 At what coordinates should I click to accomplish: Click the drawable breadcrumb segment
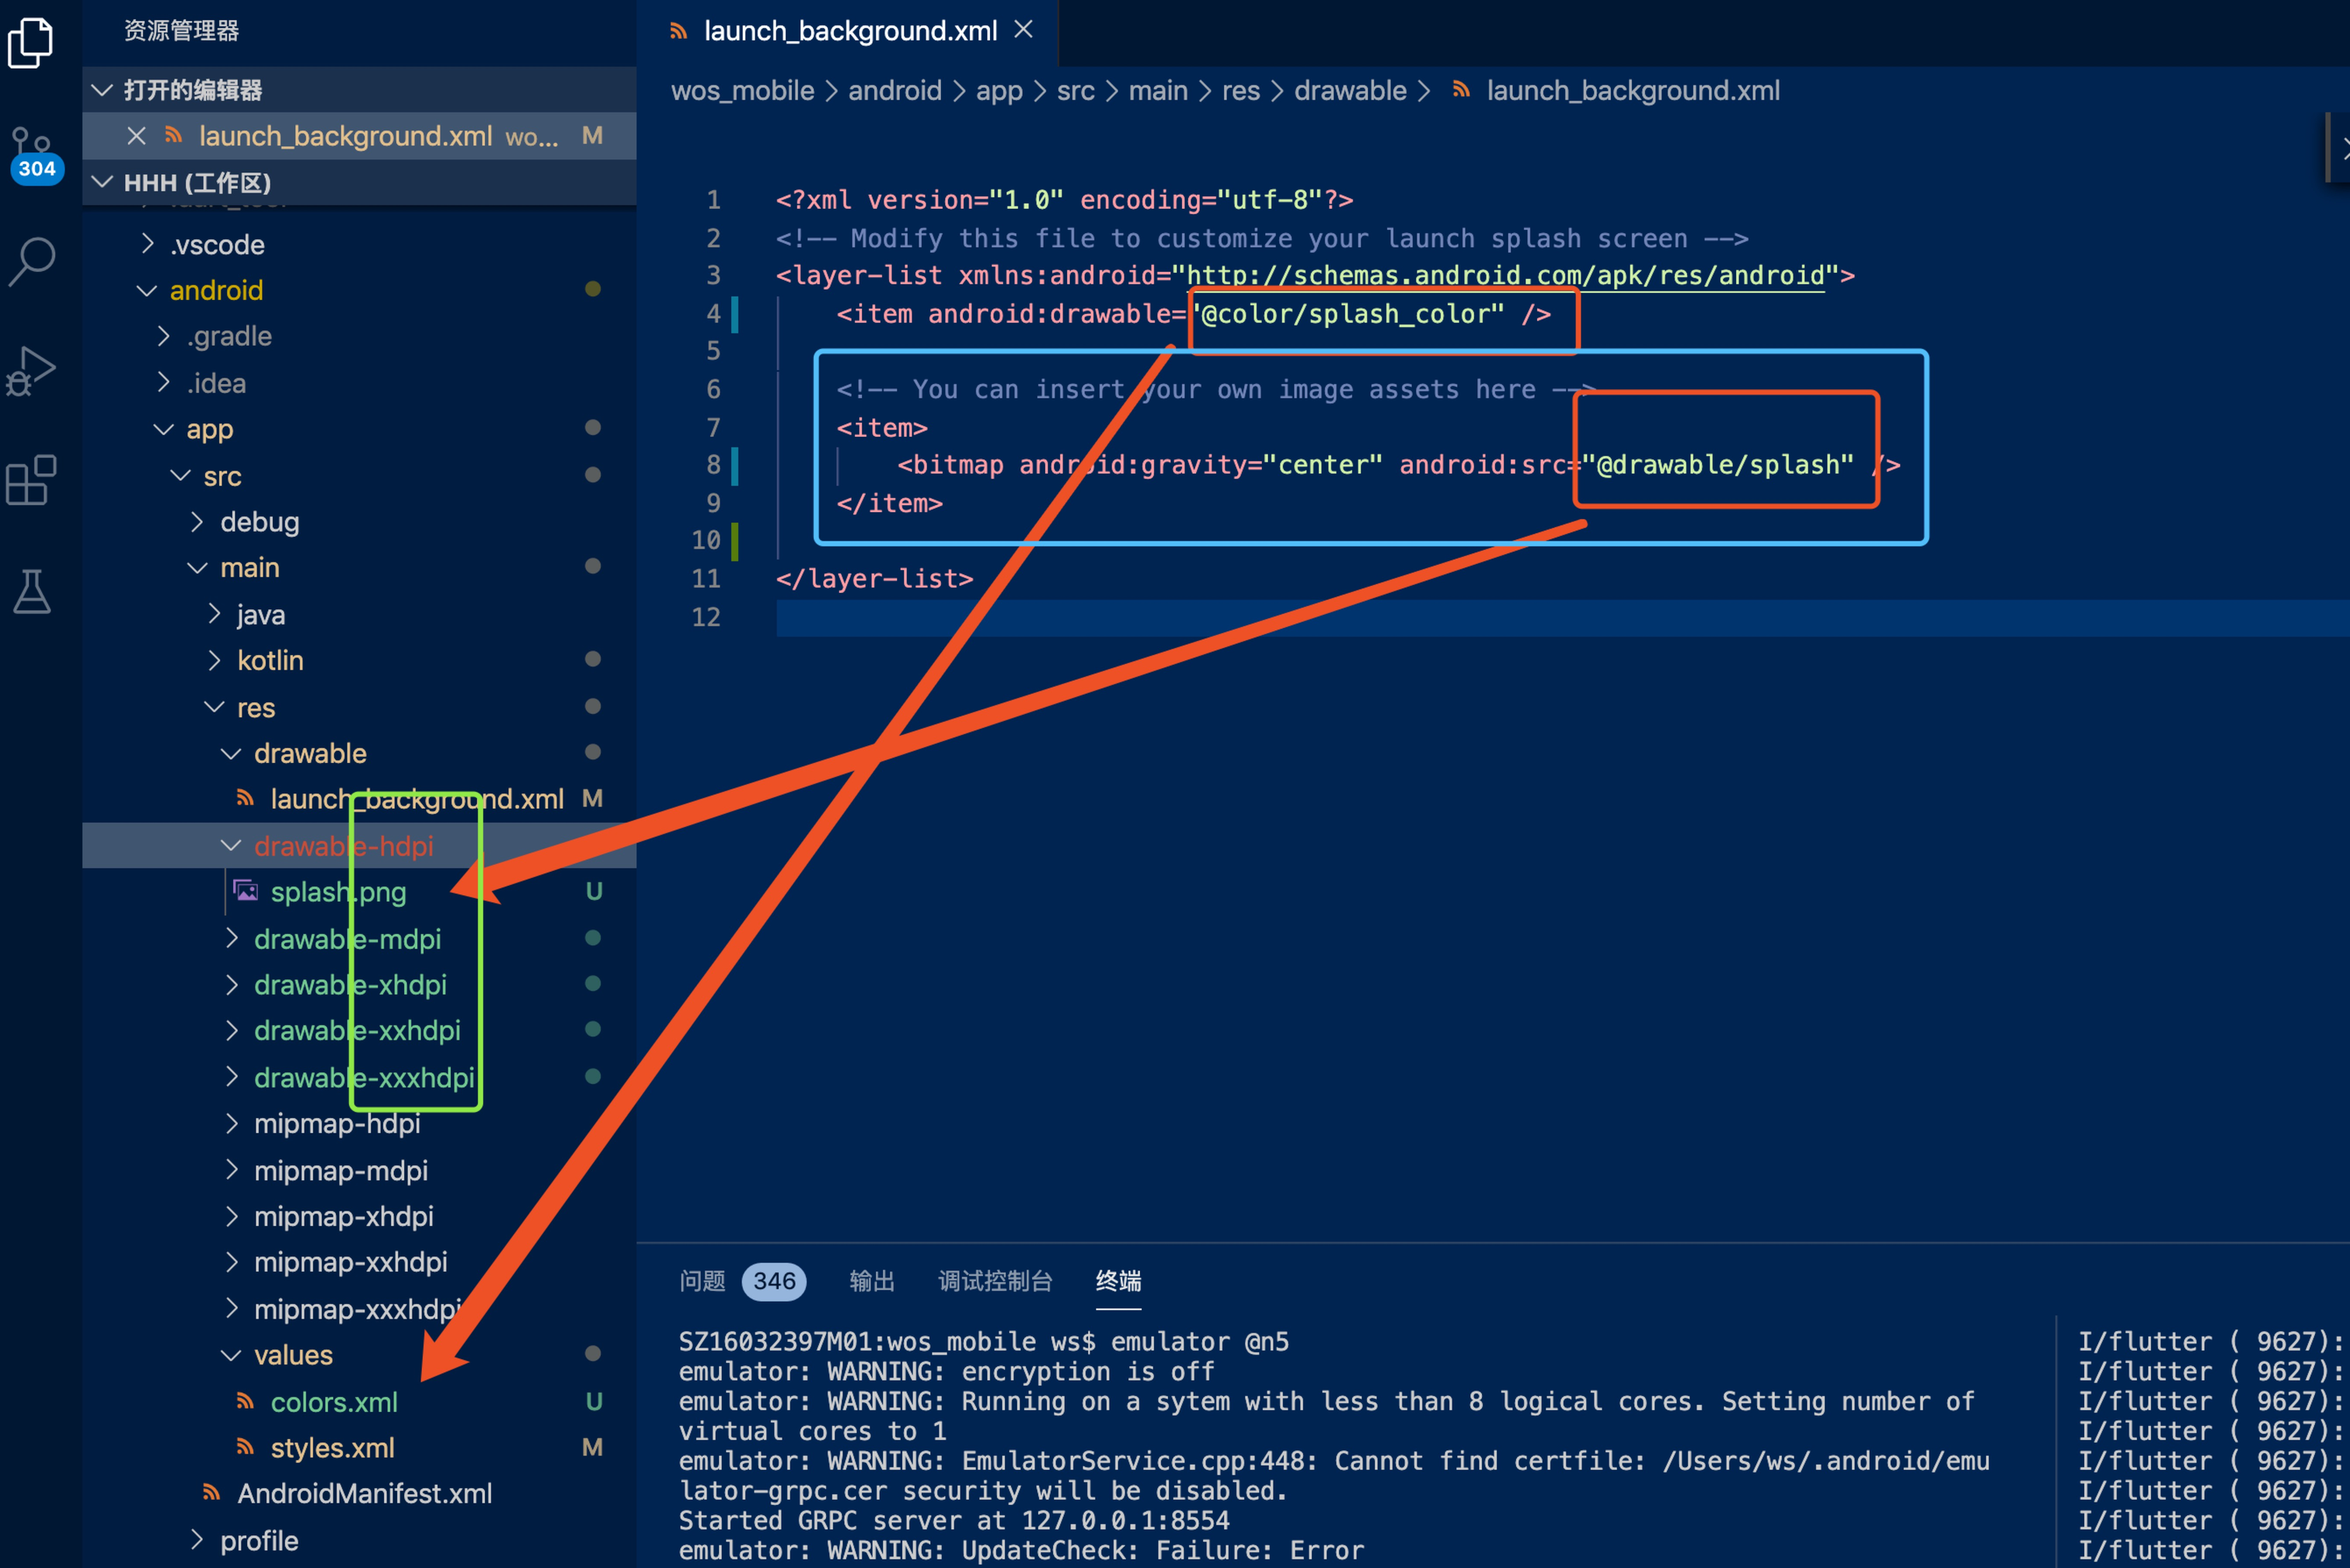click(1349, 91)
